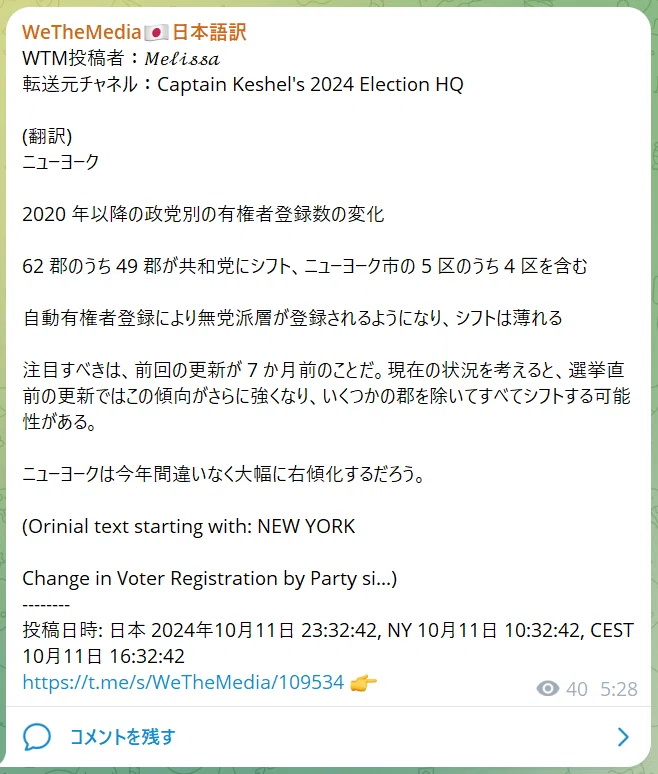658x774 pixels.
Task: Click the Captain Keshel's 2024 Election HQ text
Action: tap(310, 84)
